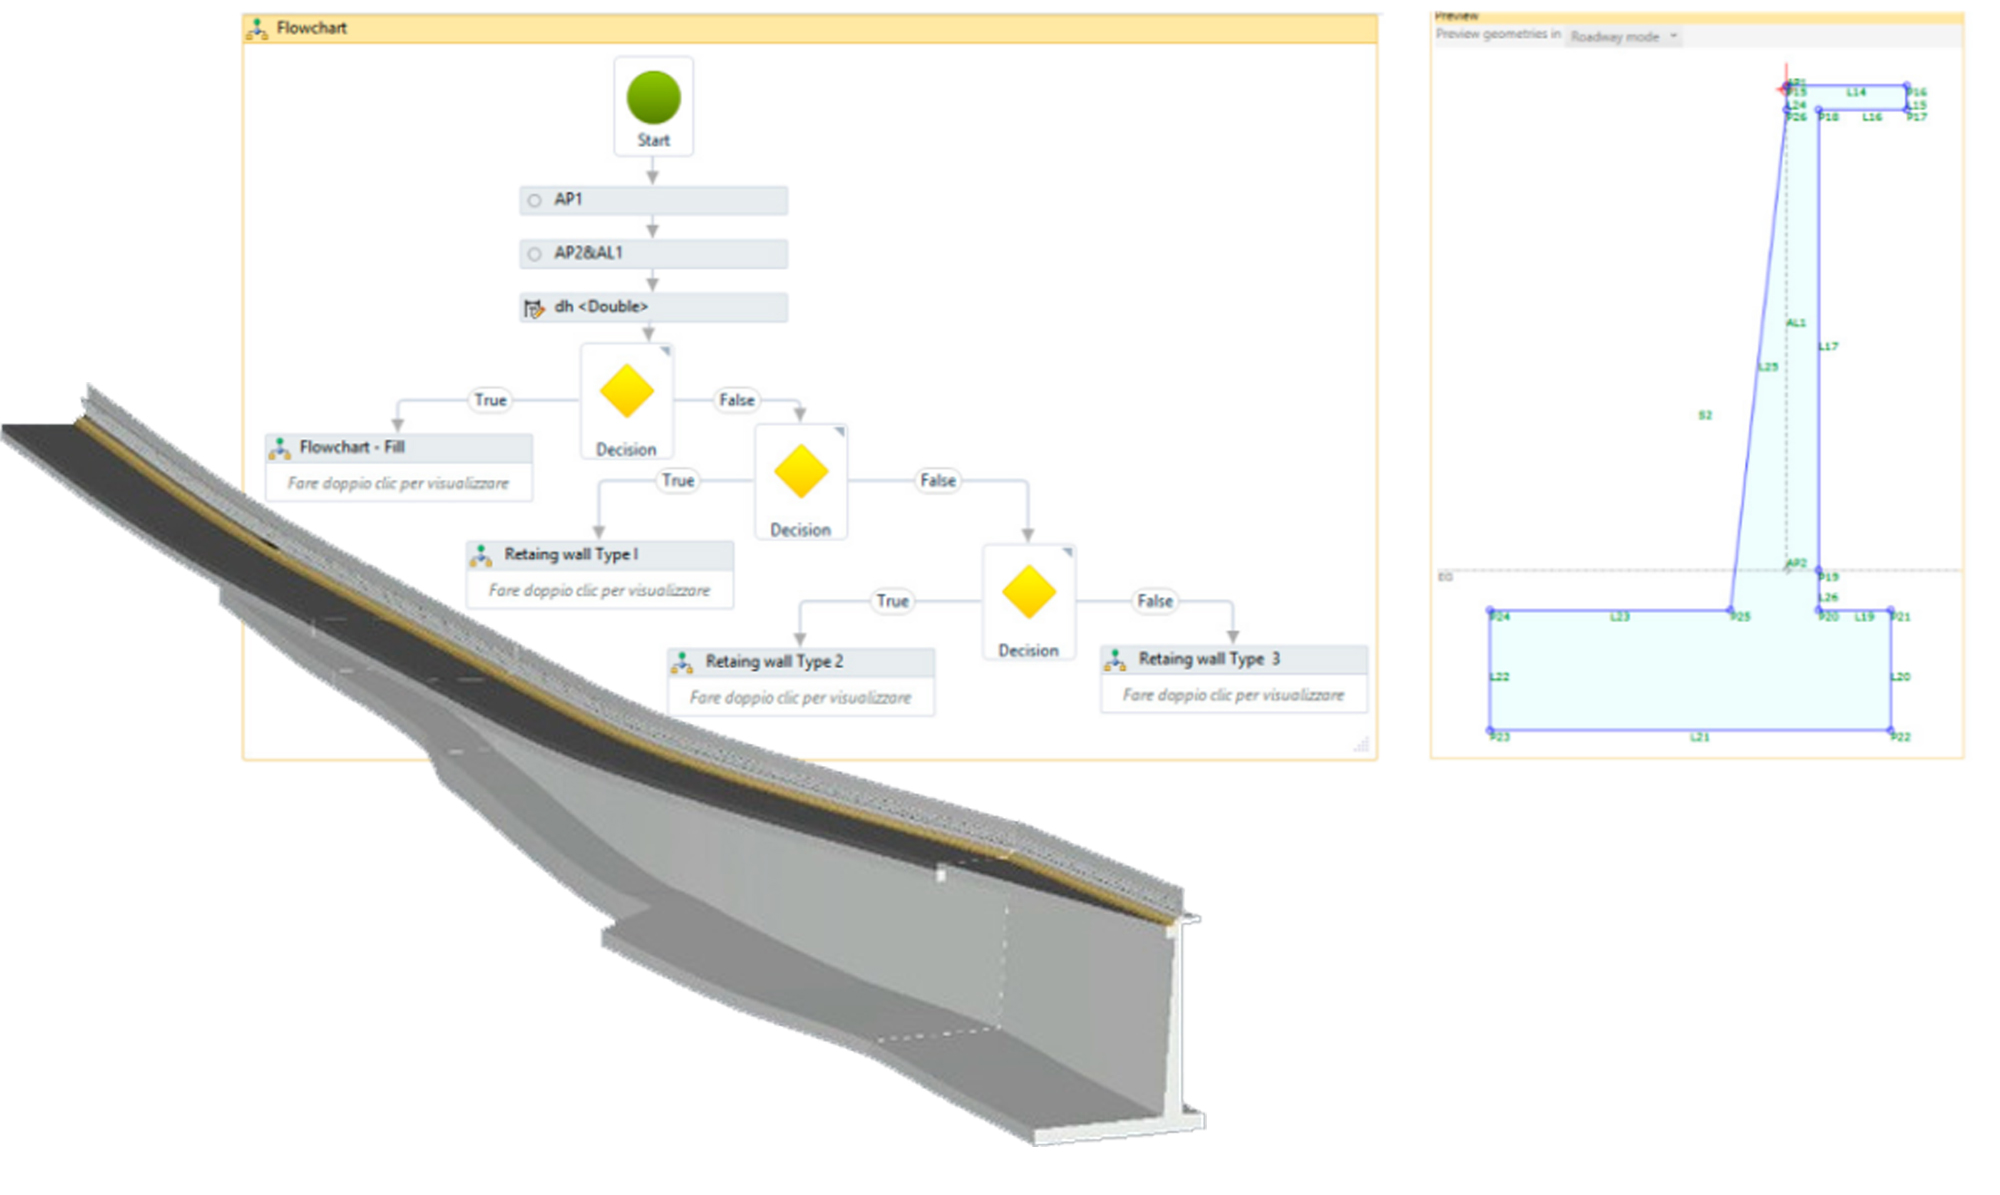This screenshot has width=2000, height=1195.
Task: Select the AP2&AL1 geometry node
Action: (x=653, y=254)
